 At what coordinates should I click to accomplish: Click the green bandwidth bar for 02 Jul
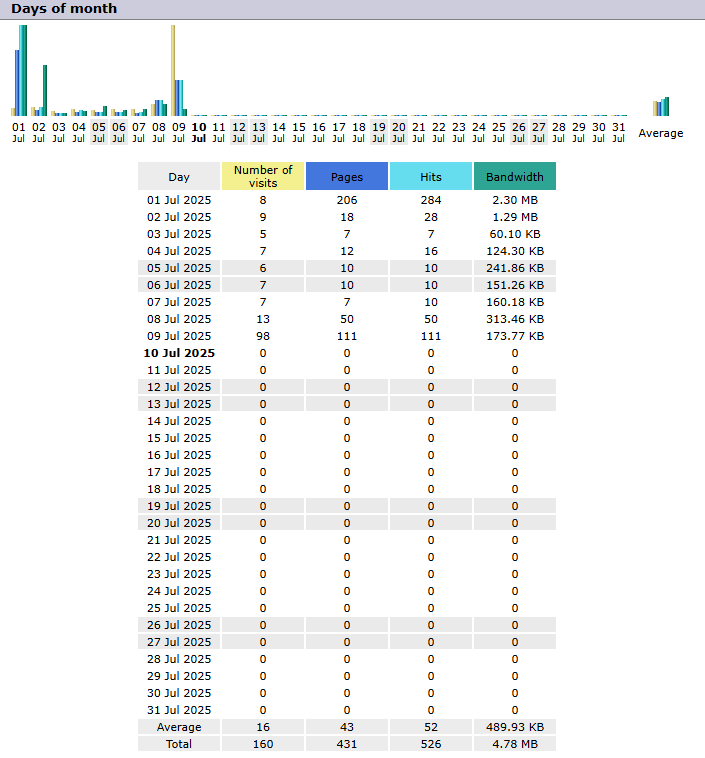pos(45,90)
